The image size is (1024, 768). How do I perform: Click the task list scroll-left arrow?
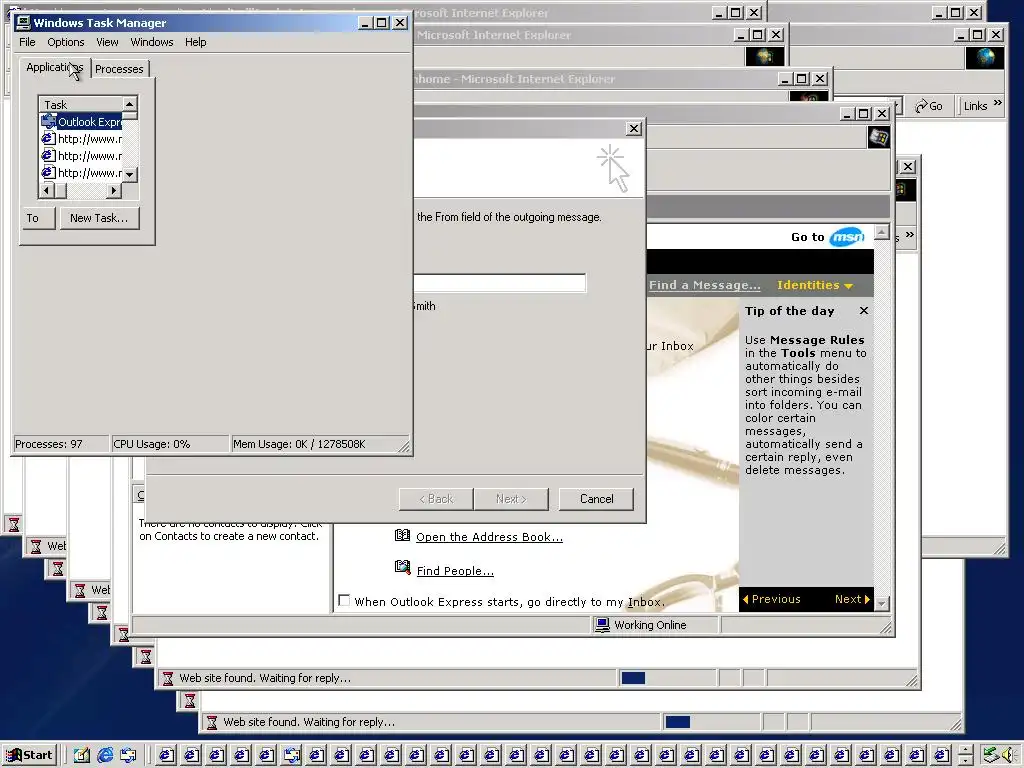click(46, 190)
